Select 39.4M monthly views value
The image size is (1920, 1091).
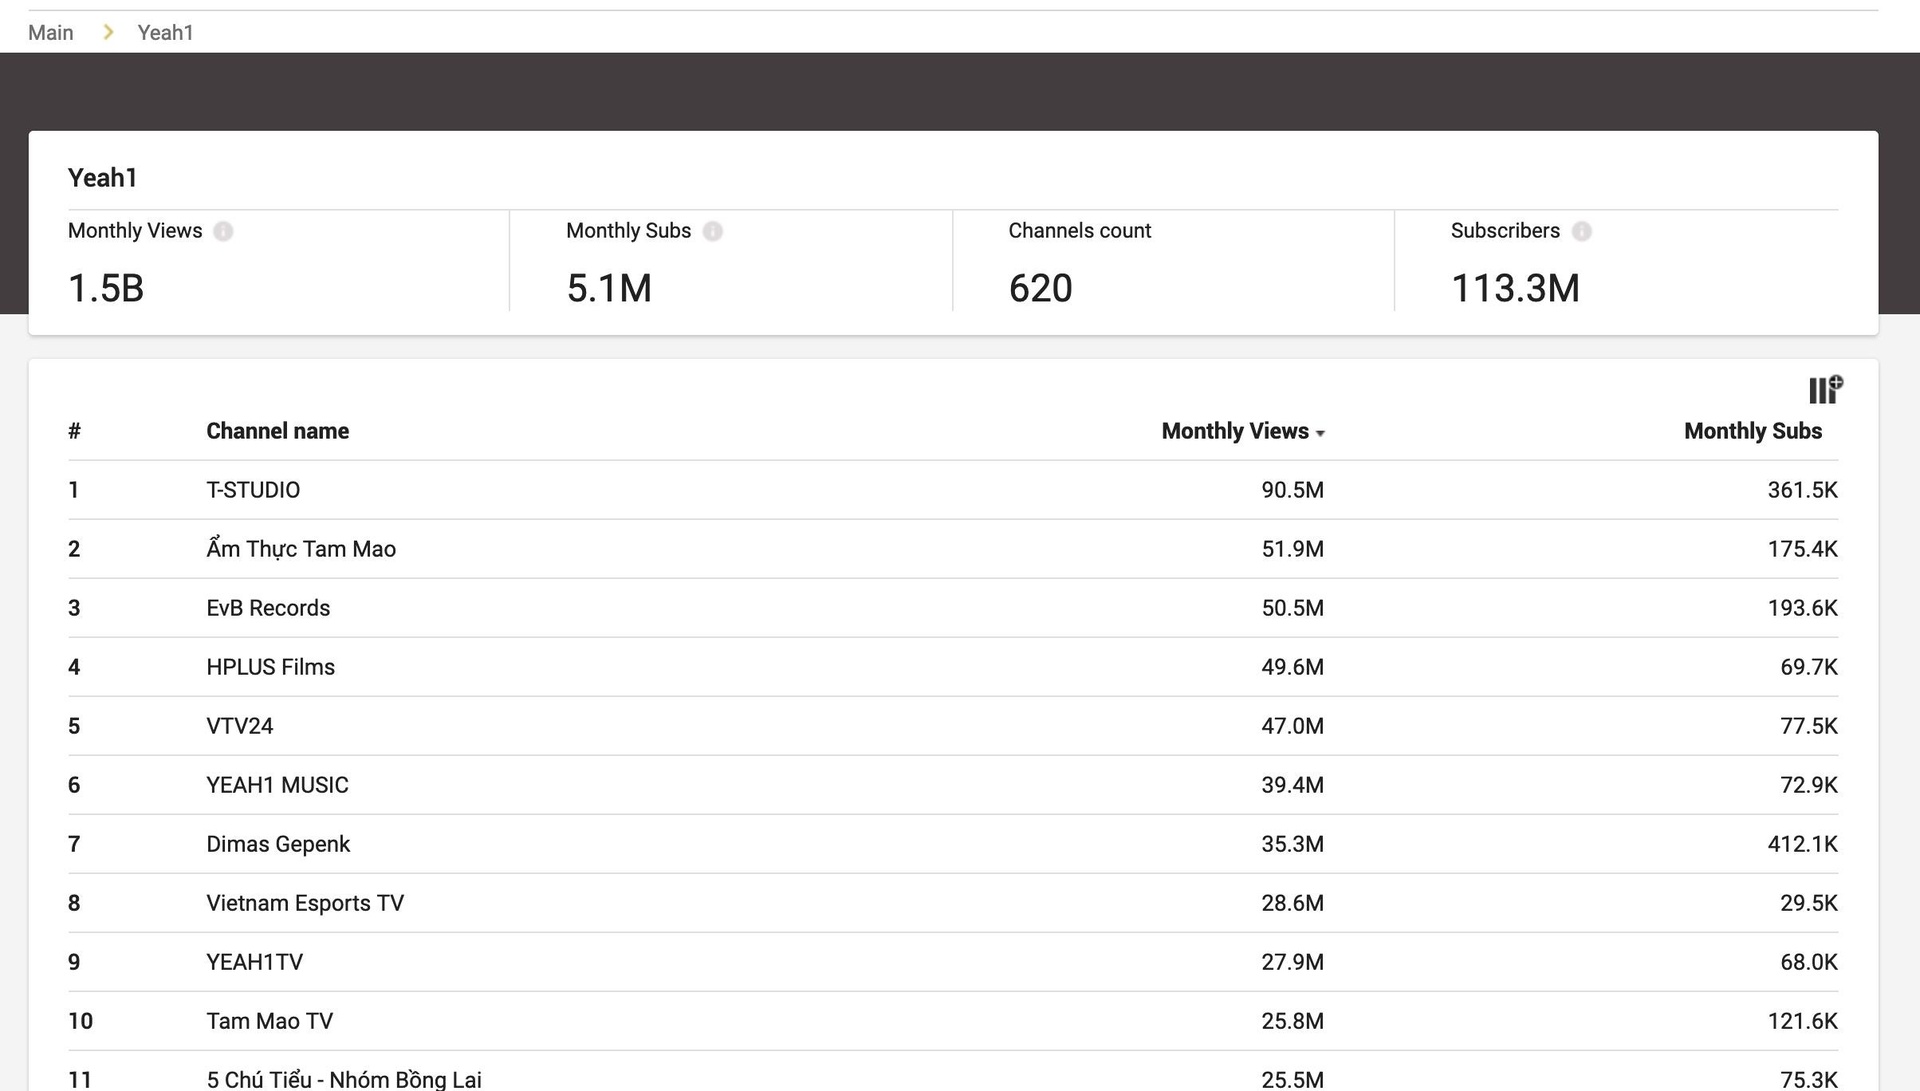coord(1292,785)
